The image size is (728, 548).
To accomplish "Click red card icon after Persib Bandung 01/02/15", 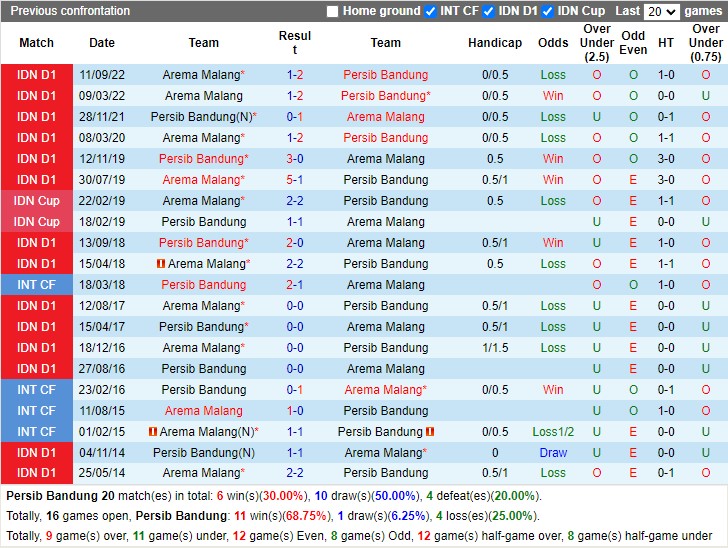I will tap(430, 431).
